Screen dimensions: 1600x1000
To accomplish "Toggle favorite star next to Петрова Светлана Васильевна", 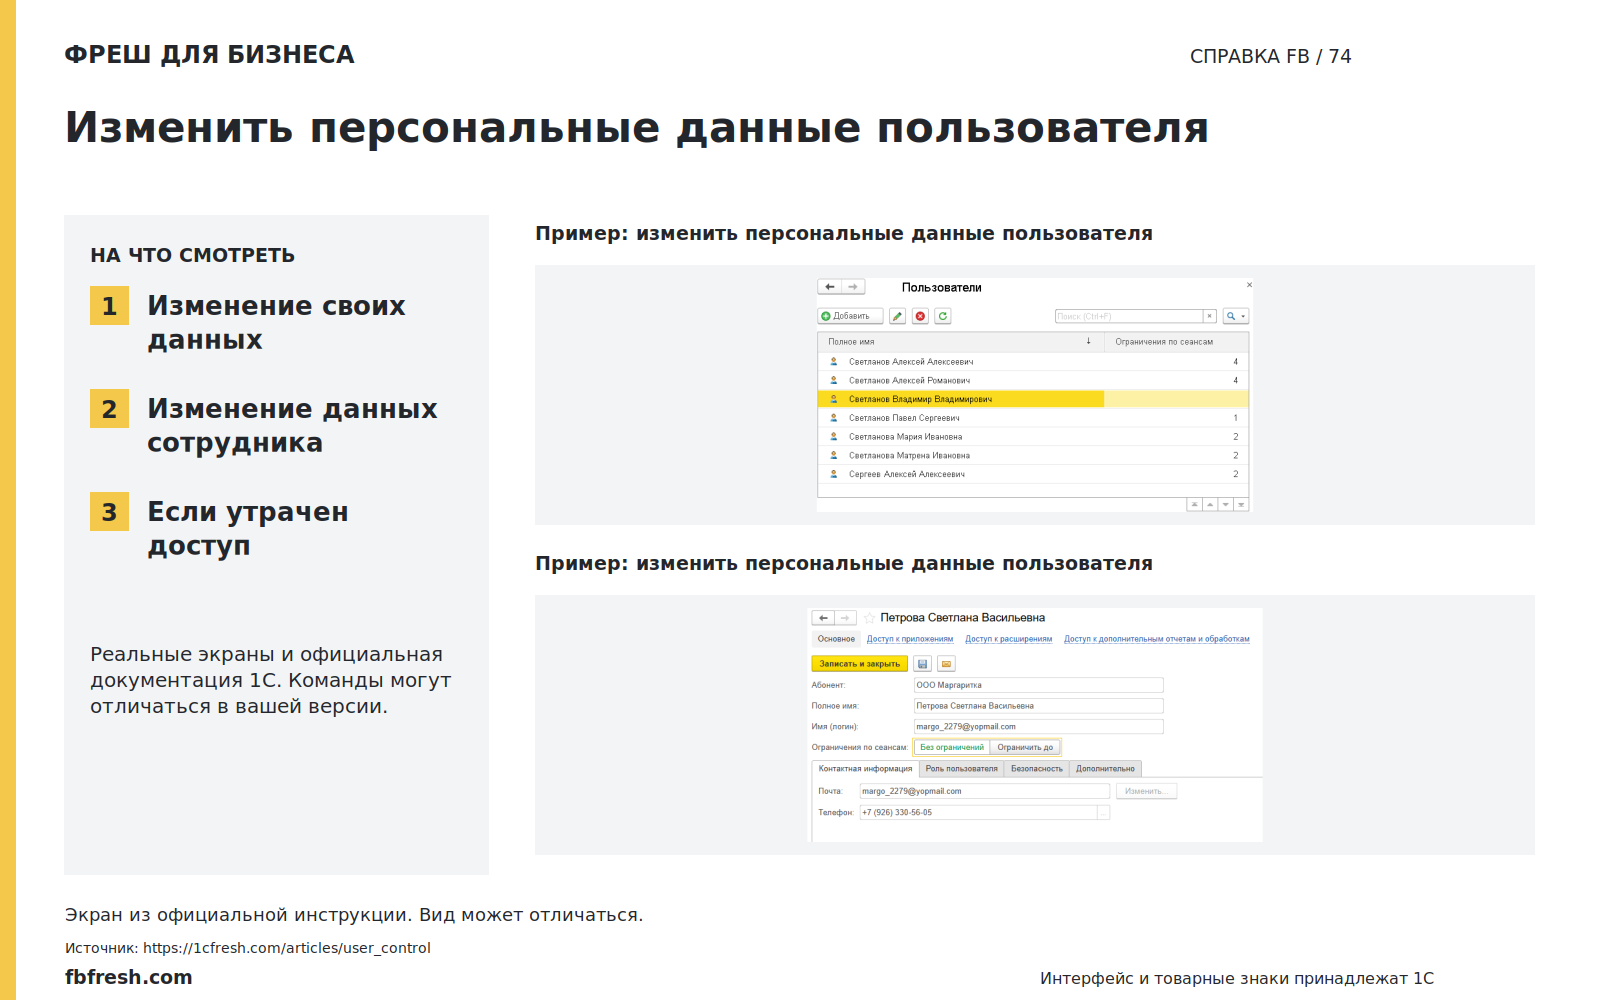I will [870, 618].
